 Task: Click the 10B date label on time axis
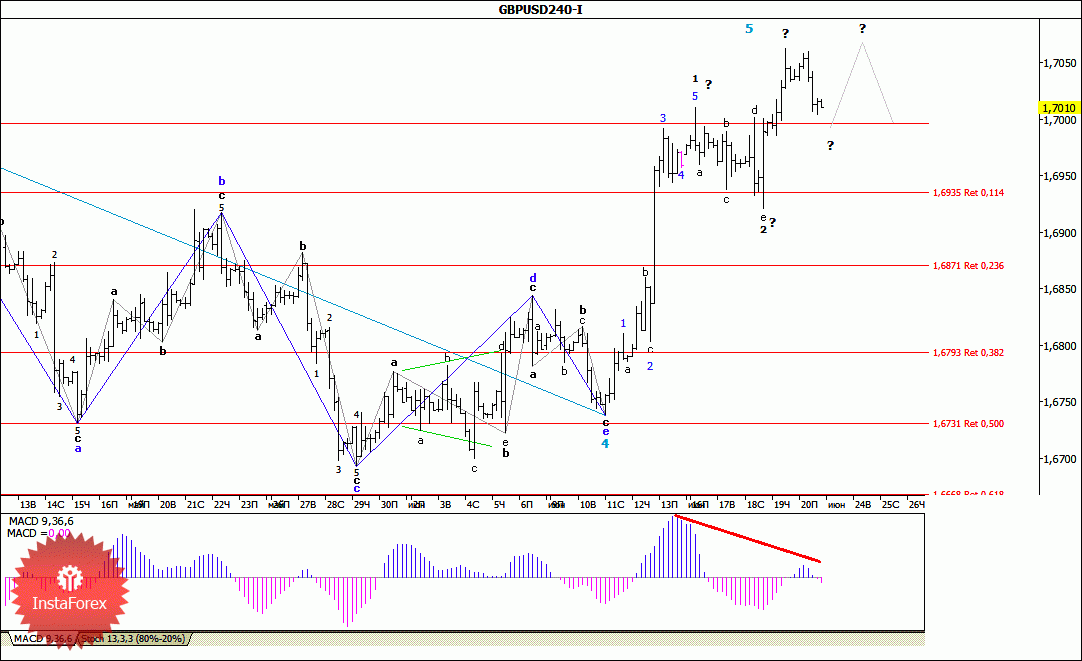pyautogui.click(x=588, y=504)
